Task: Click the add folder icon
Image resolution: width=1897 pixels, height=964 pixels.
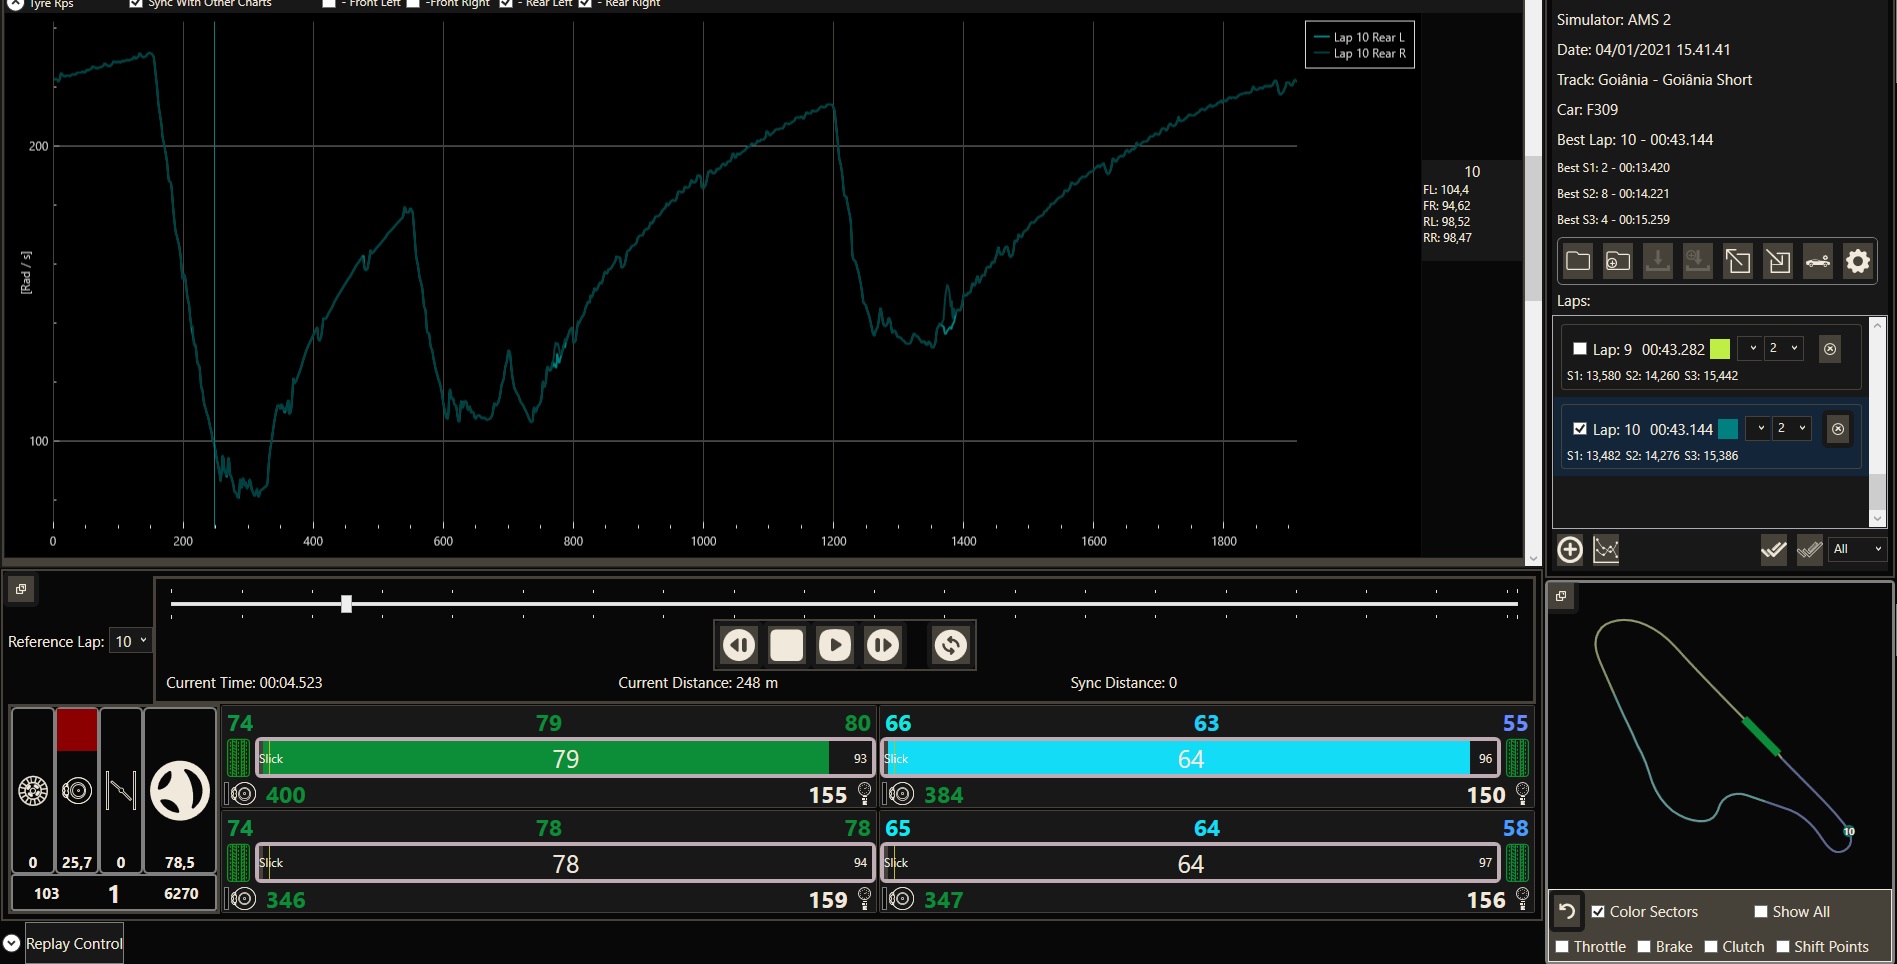Action: (x=1618, y=262)
